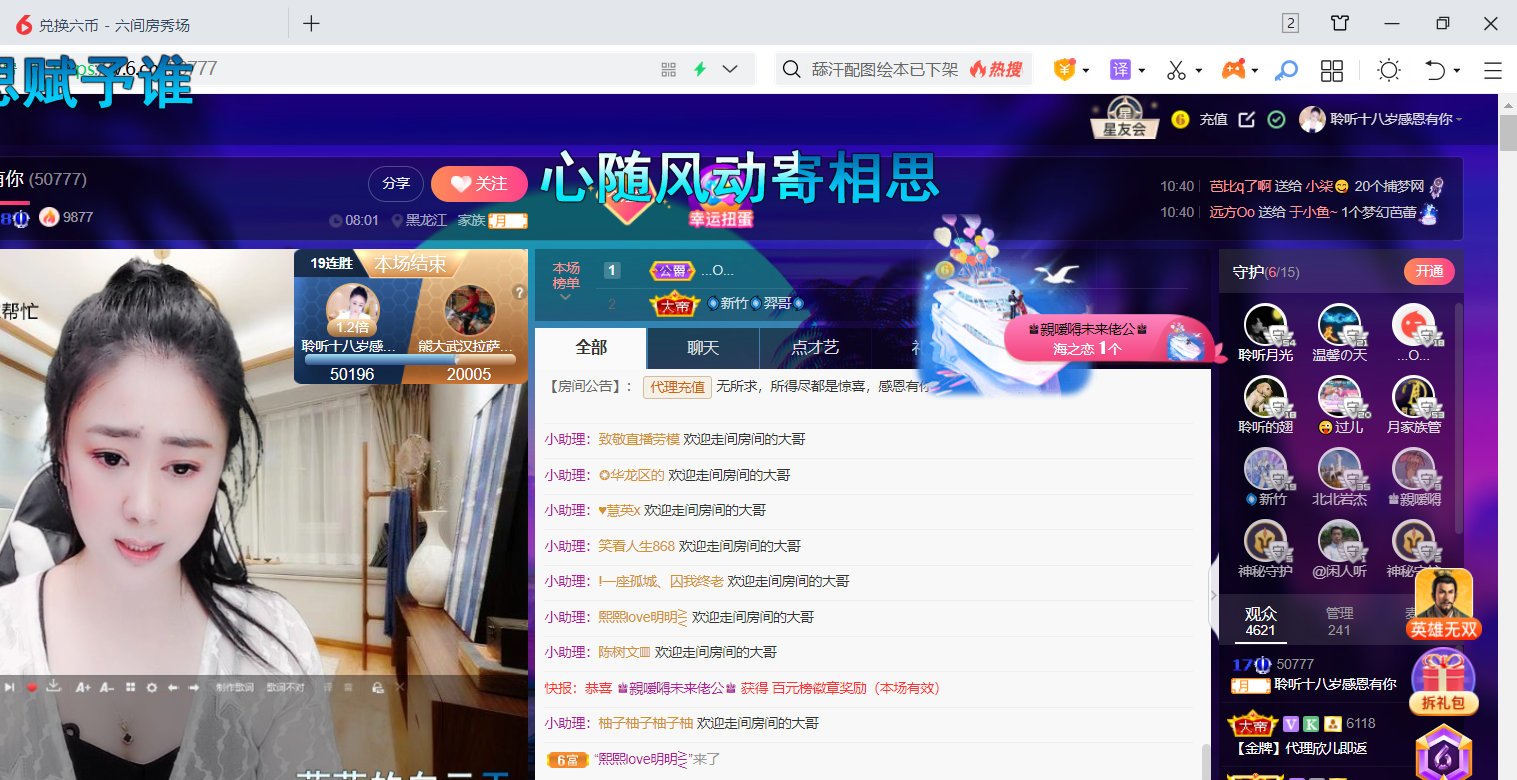Click the question mark on battle panel
Screen dimensions: 1517x780
click(519, 293)
